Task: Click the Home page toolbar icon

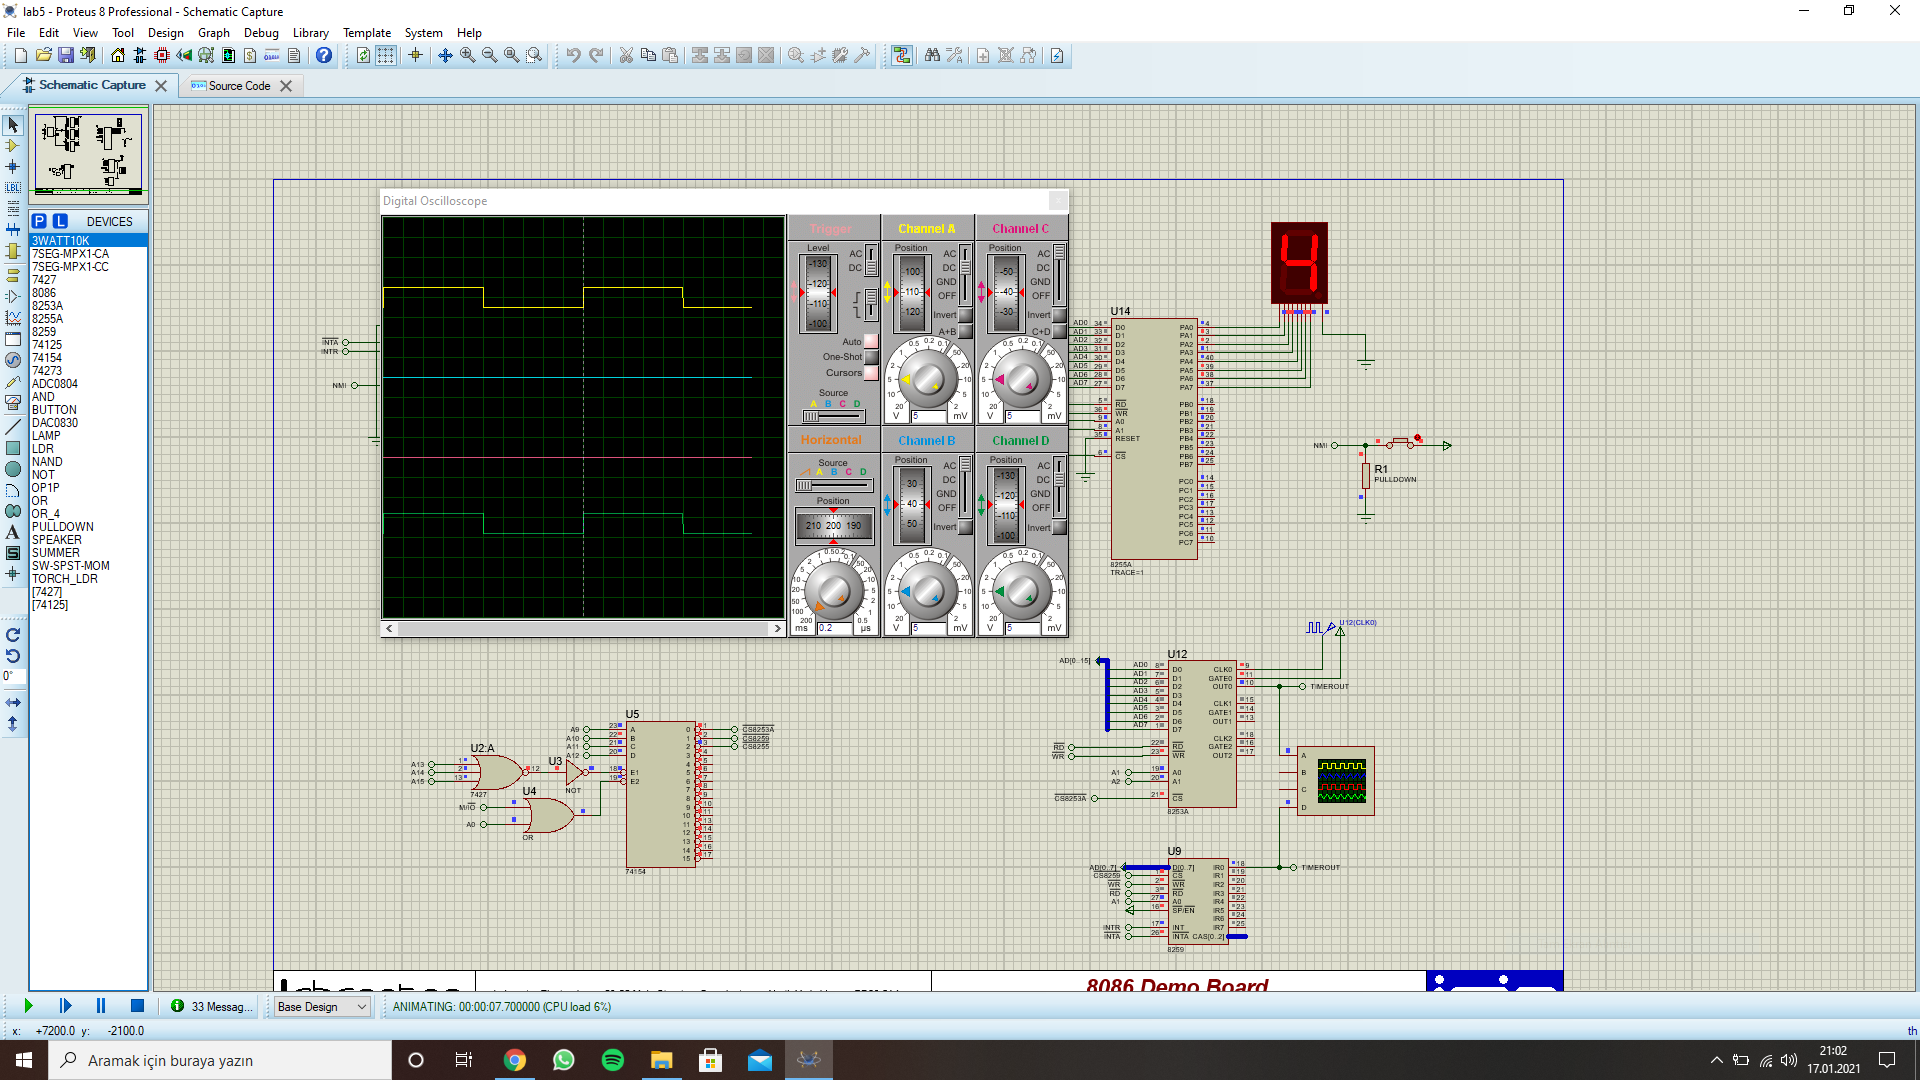Action: (x=118, y=56)
